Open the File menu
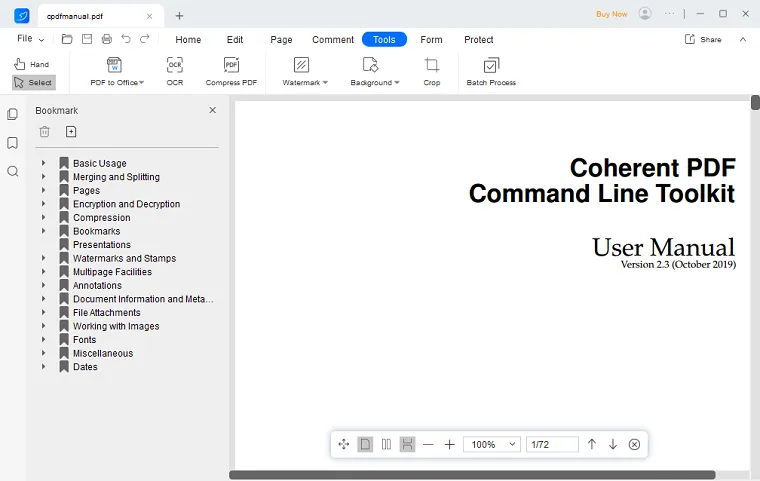 30,39
